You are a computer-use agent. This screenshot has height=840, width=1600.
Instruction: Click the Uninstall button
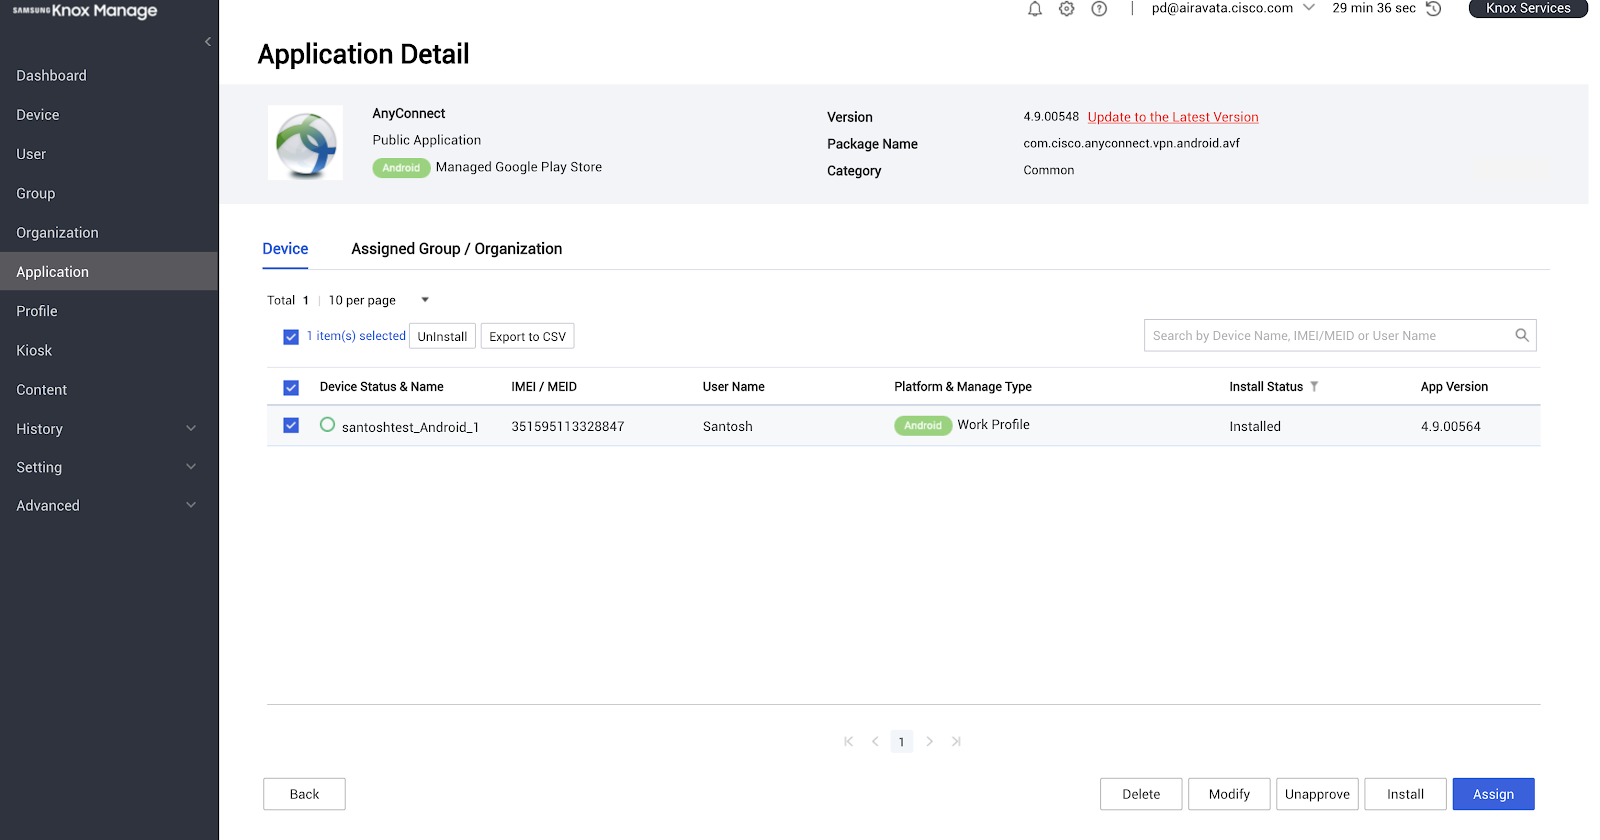(x=442, y=336)
